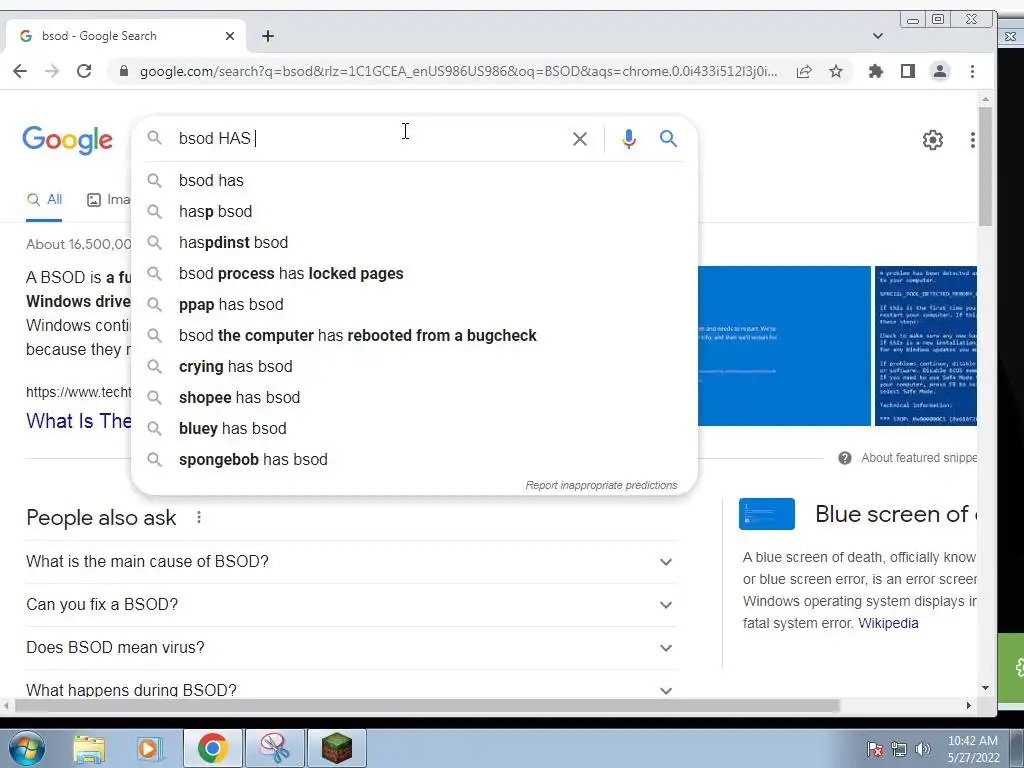Open the light blue BSOD image thumbnail
Image resolution: width=1024 pixels, height=768 pixels.
coord(784,345)
